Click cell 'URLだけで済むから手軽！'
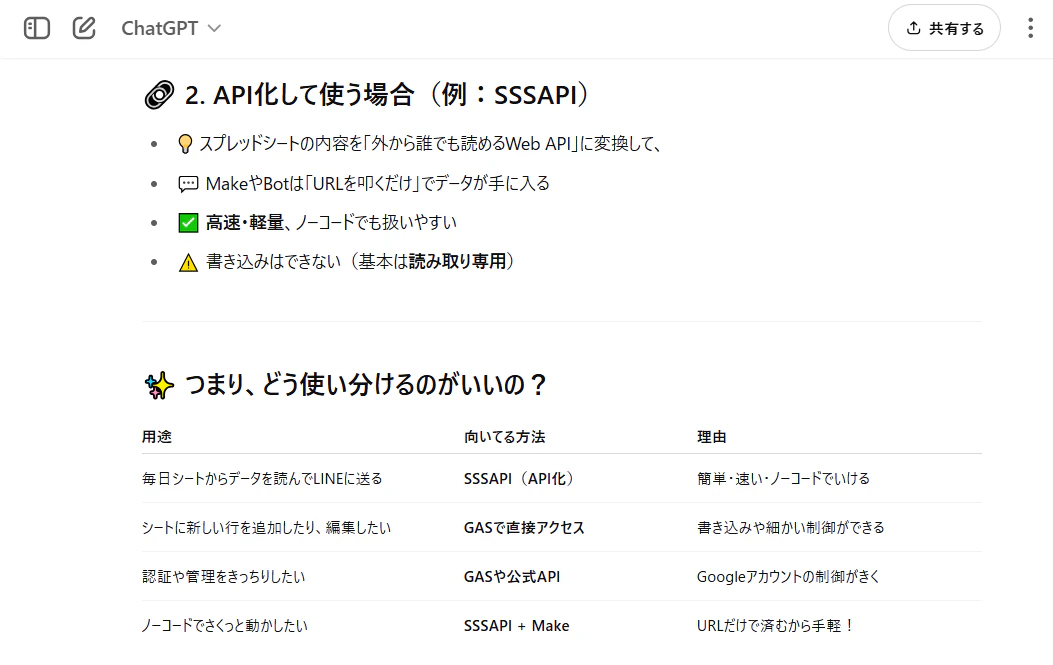This screenshot has width=1053, height=665. click(775, 625)
